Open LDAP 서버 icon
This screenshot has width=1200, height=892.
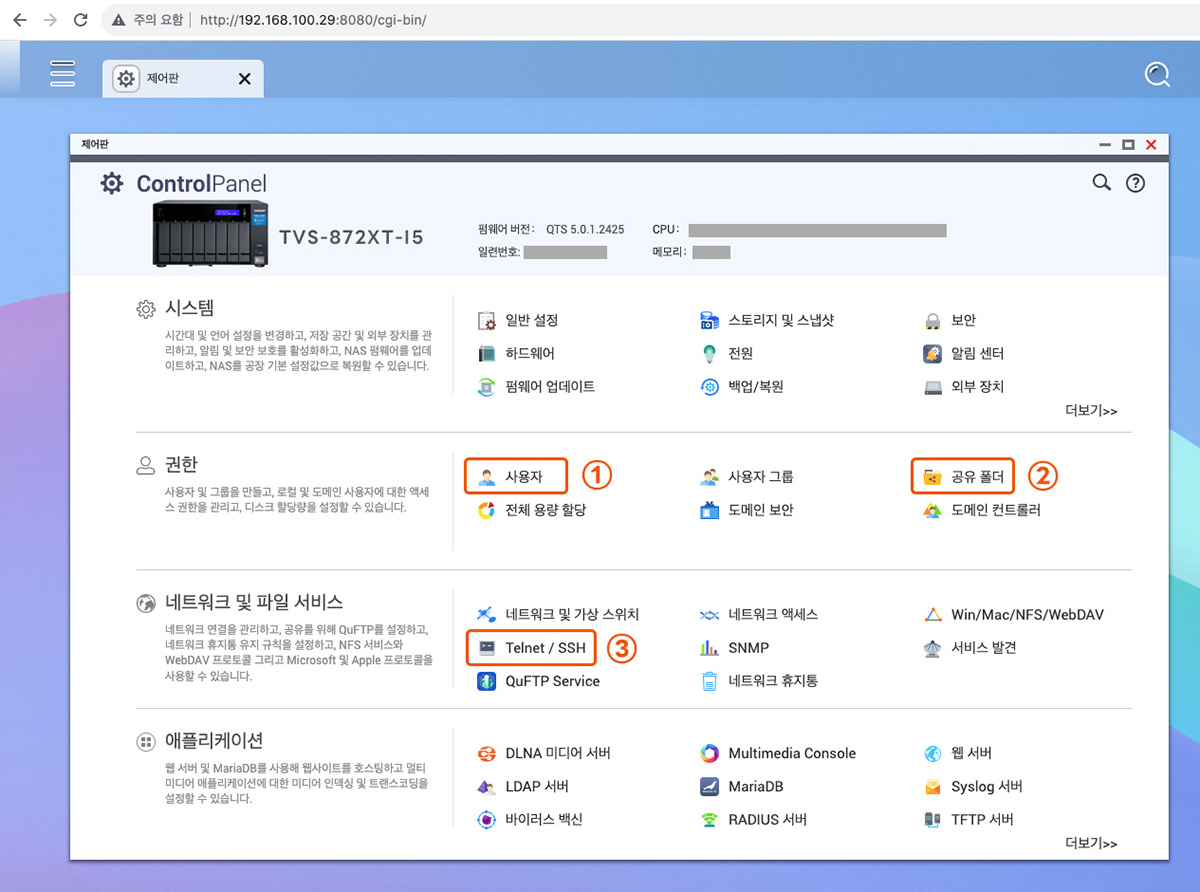[x=487, y=787]
